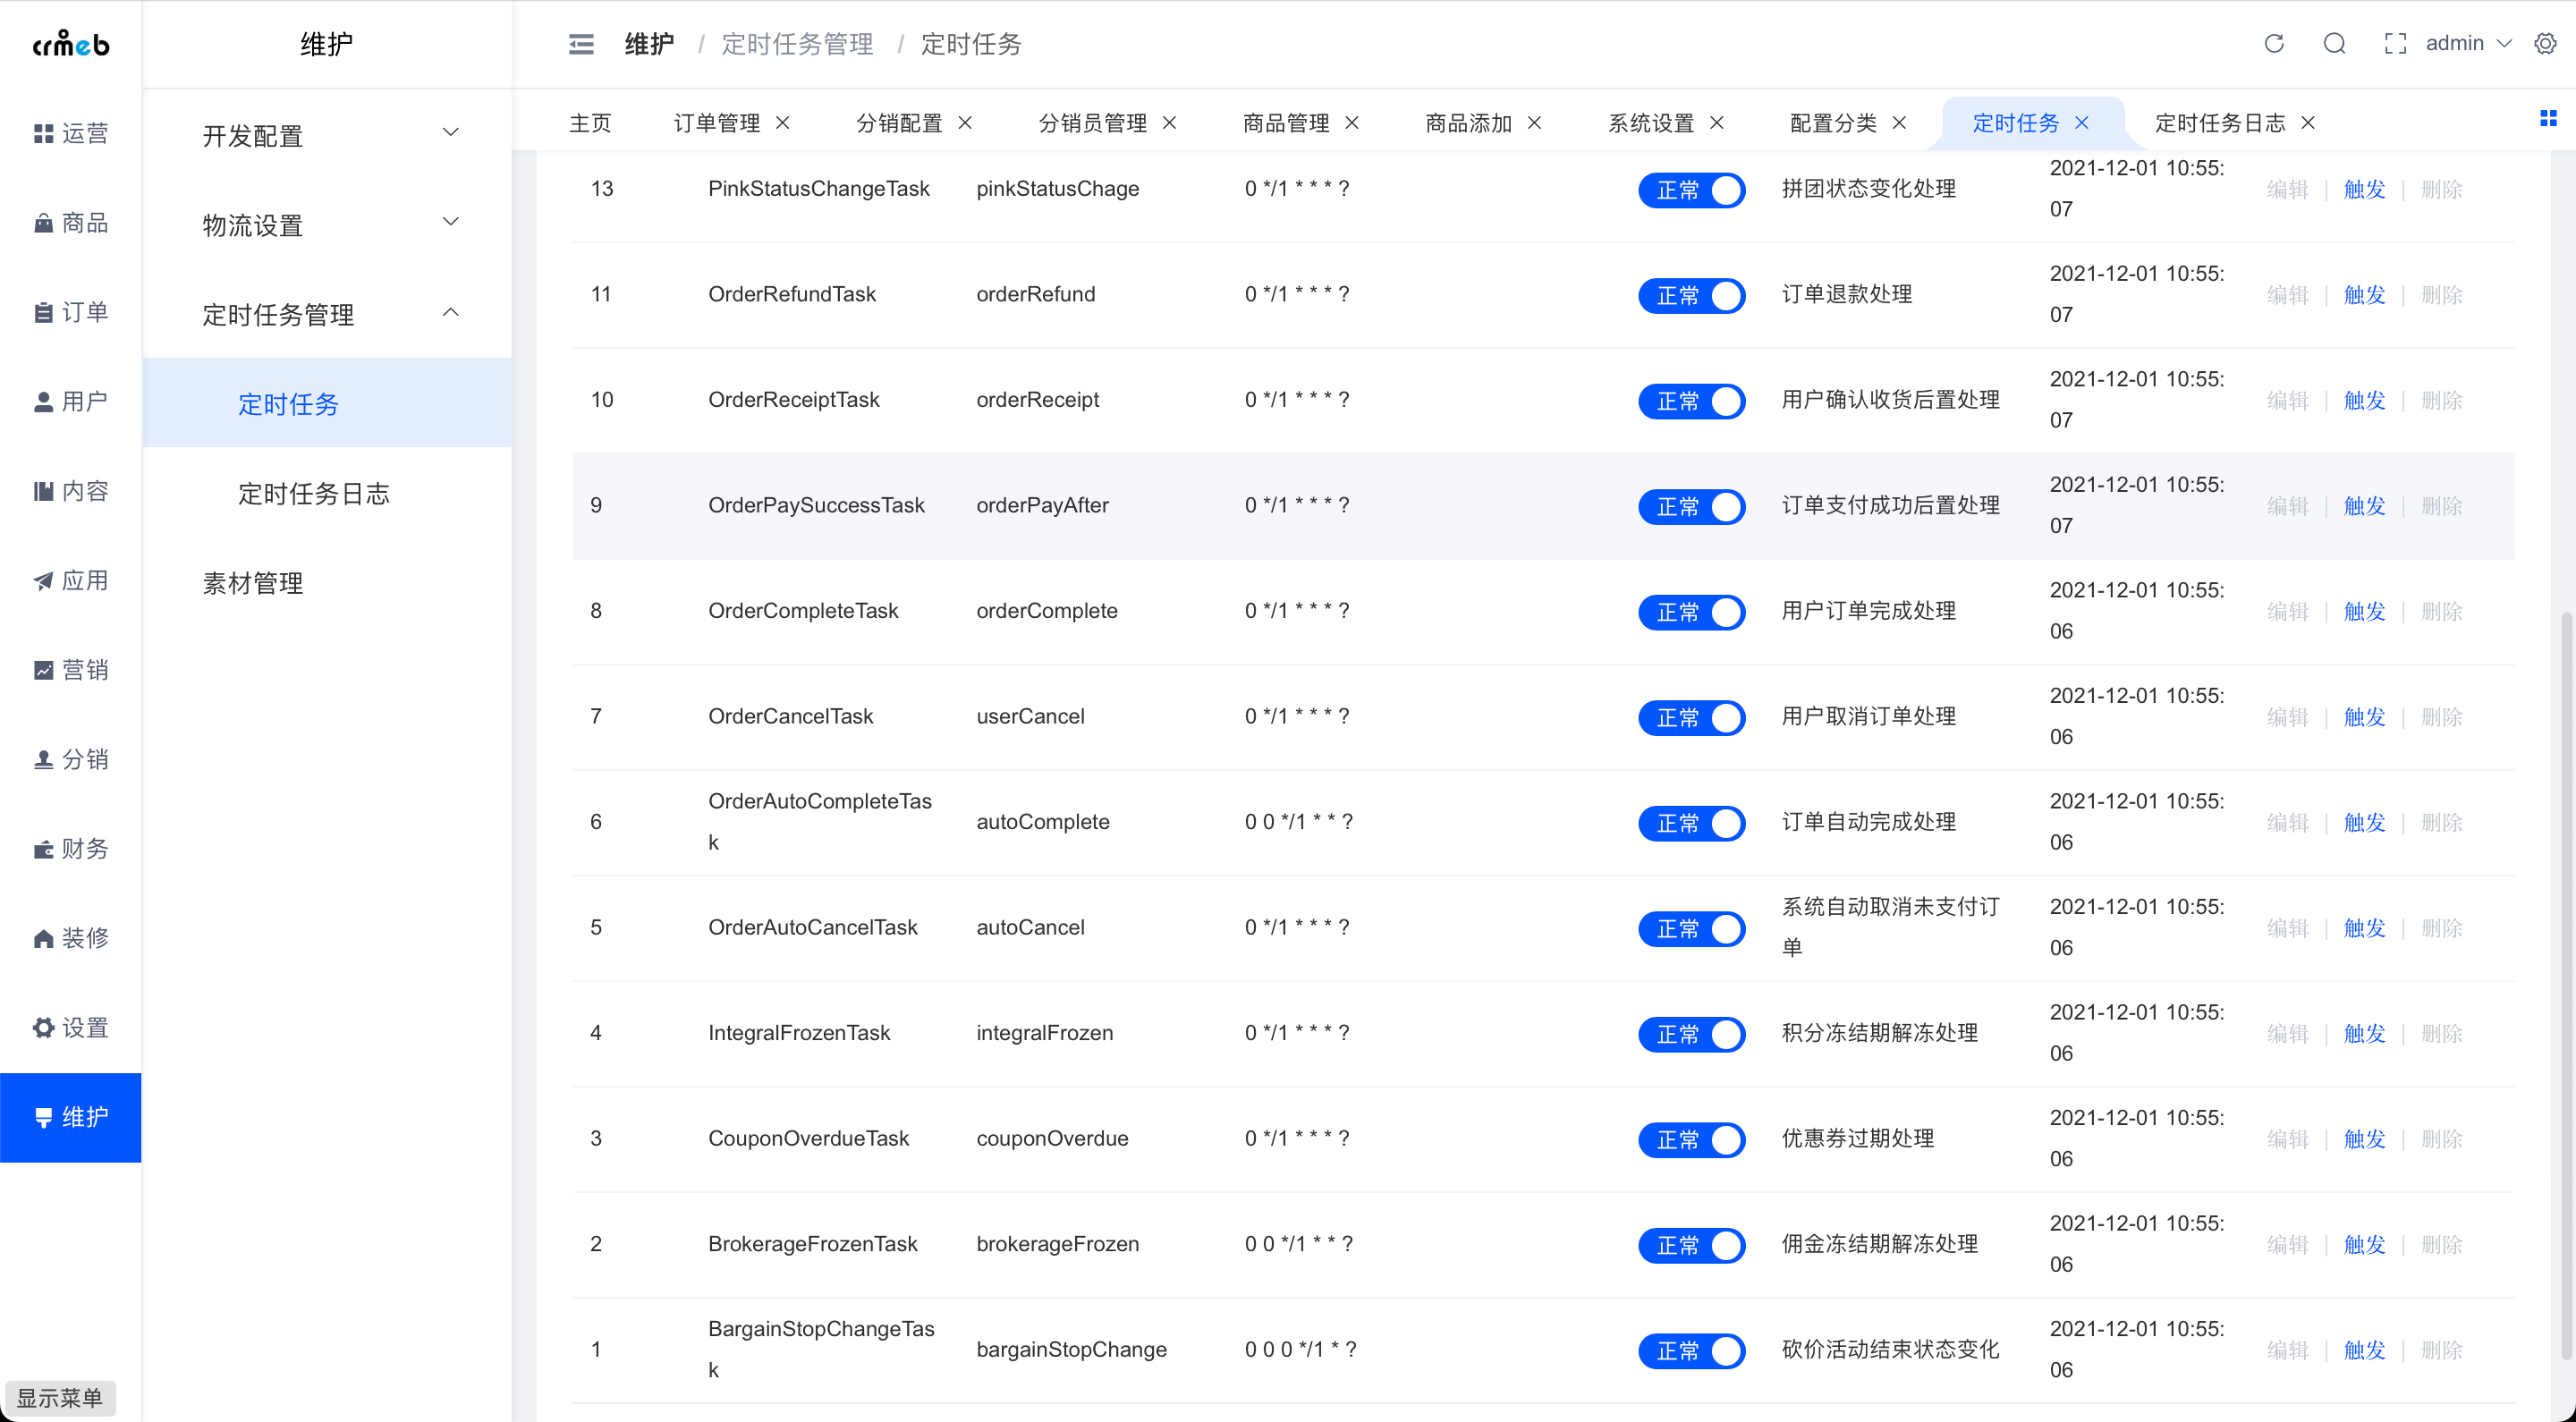Viewport: 2576px width, 1422px height.
Task: Click the refresh icon in top bar
Action: [2273, 44]
